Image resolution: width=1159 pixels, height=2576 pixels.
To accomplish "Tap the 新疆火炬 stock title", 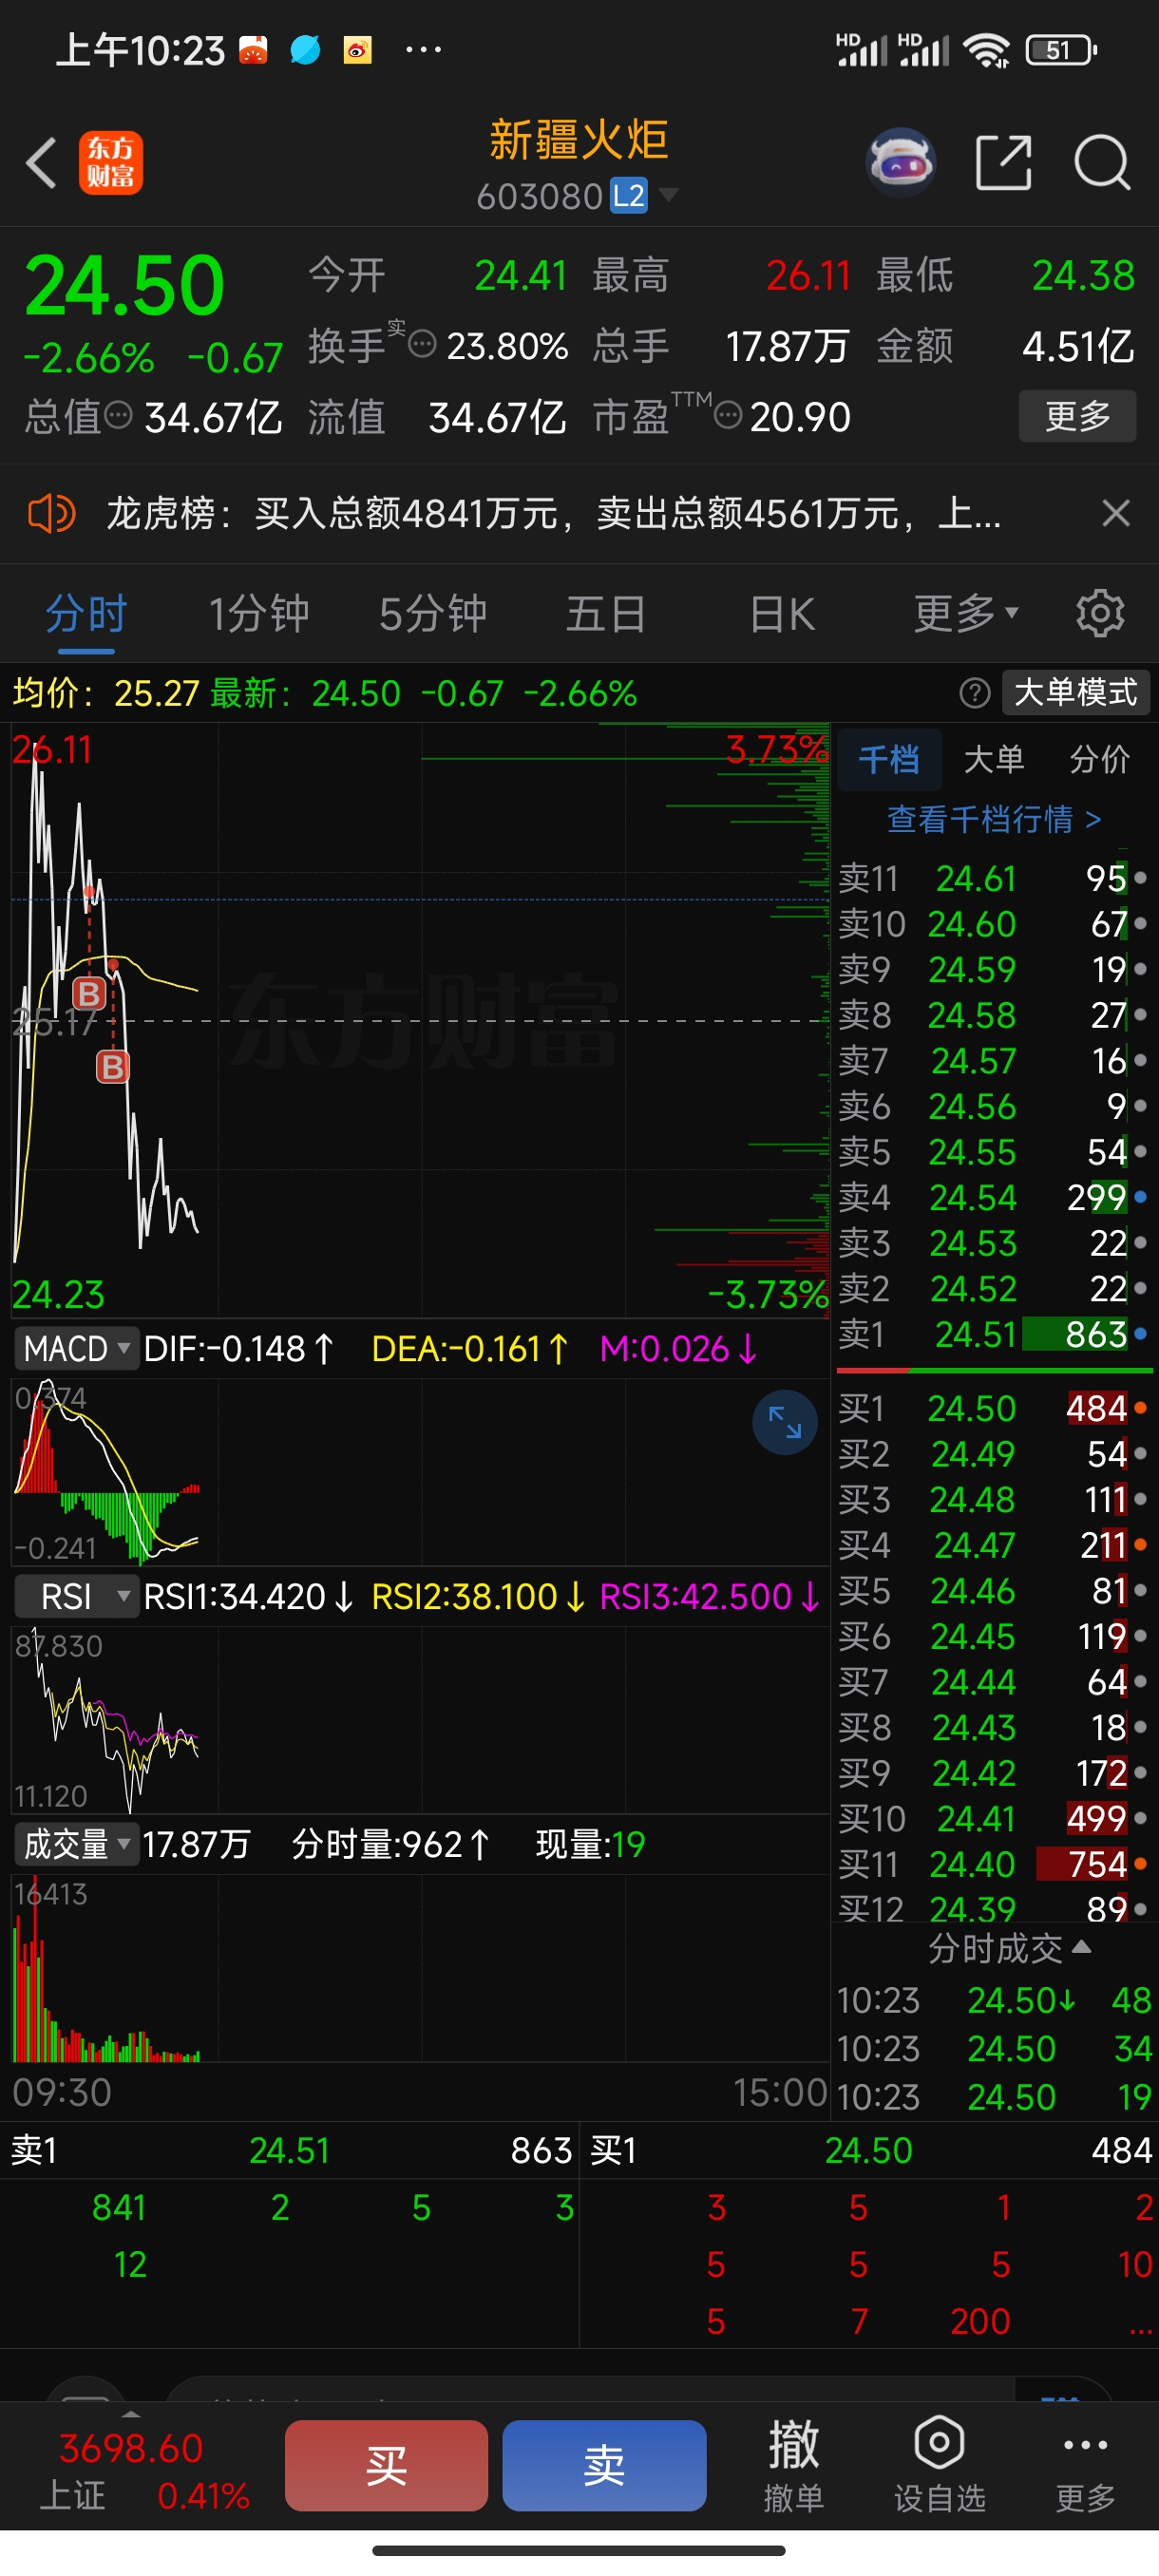I will 578,139.
